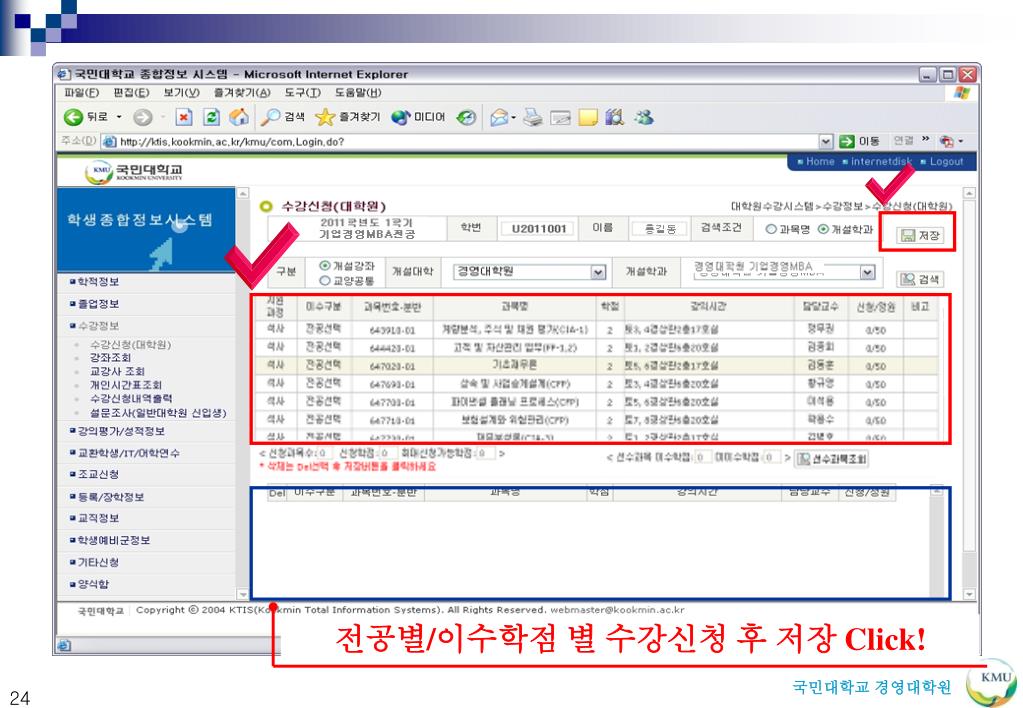The width and height of the screenshot is (1023, 708).
Task: Go to the Home page house icon
Action: point(239,117)
